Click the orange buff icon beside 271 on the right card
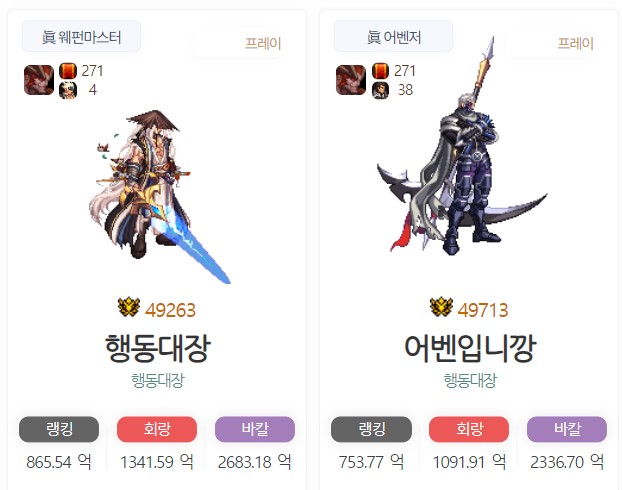Screen dimensions: 622x490 click(x=380, y=71)
